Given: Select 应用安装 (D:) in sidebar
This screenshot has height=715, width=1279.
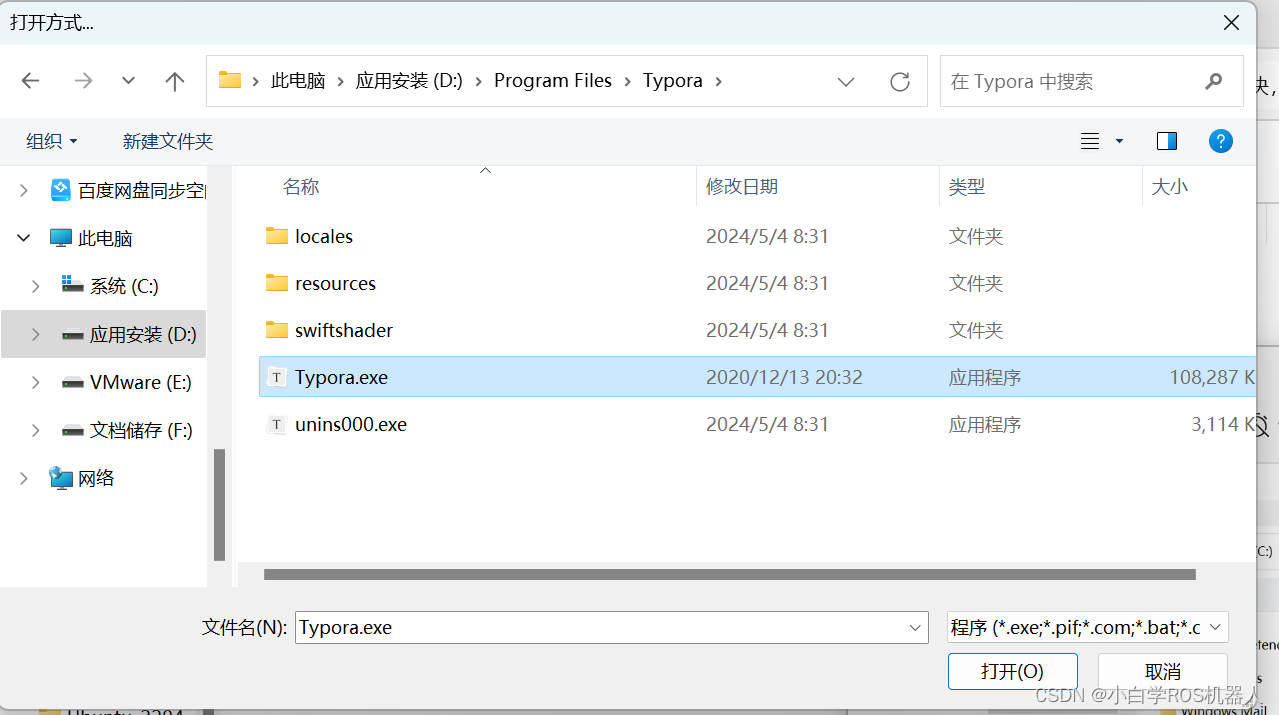Looking at the screenshot, I should [x=143, y=334].
